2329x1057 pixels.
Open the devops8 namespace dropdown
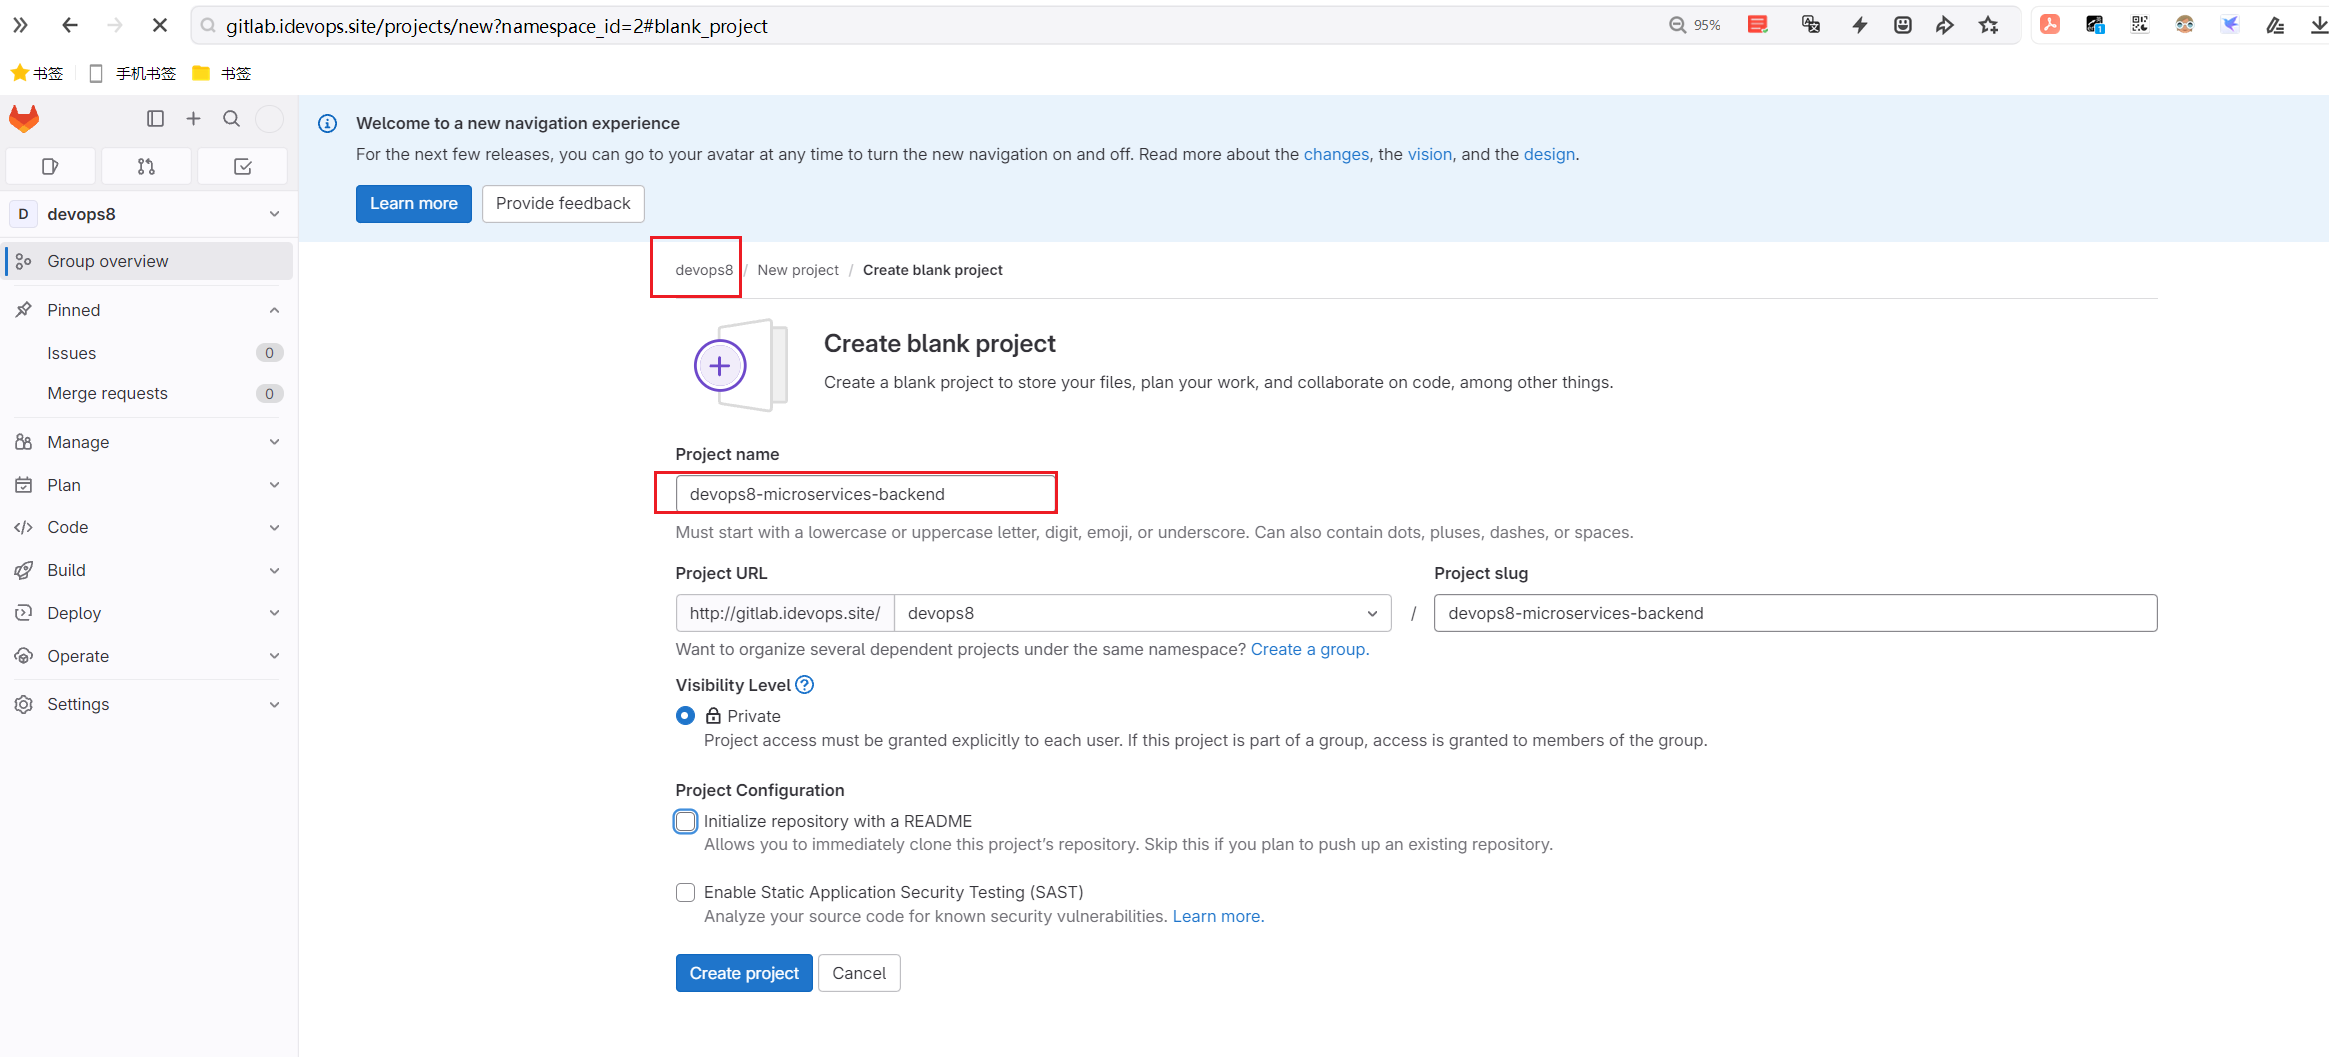(x=1142, y=613)
